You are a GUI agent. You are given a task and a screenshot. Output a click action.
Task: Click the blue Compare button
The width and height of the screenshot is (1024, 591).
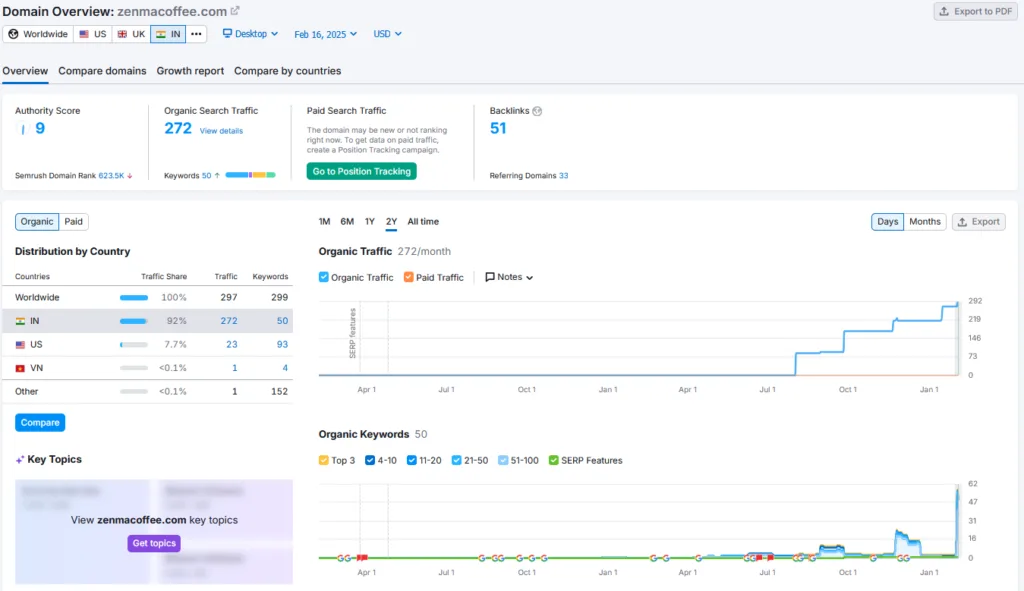pos(40,423)
